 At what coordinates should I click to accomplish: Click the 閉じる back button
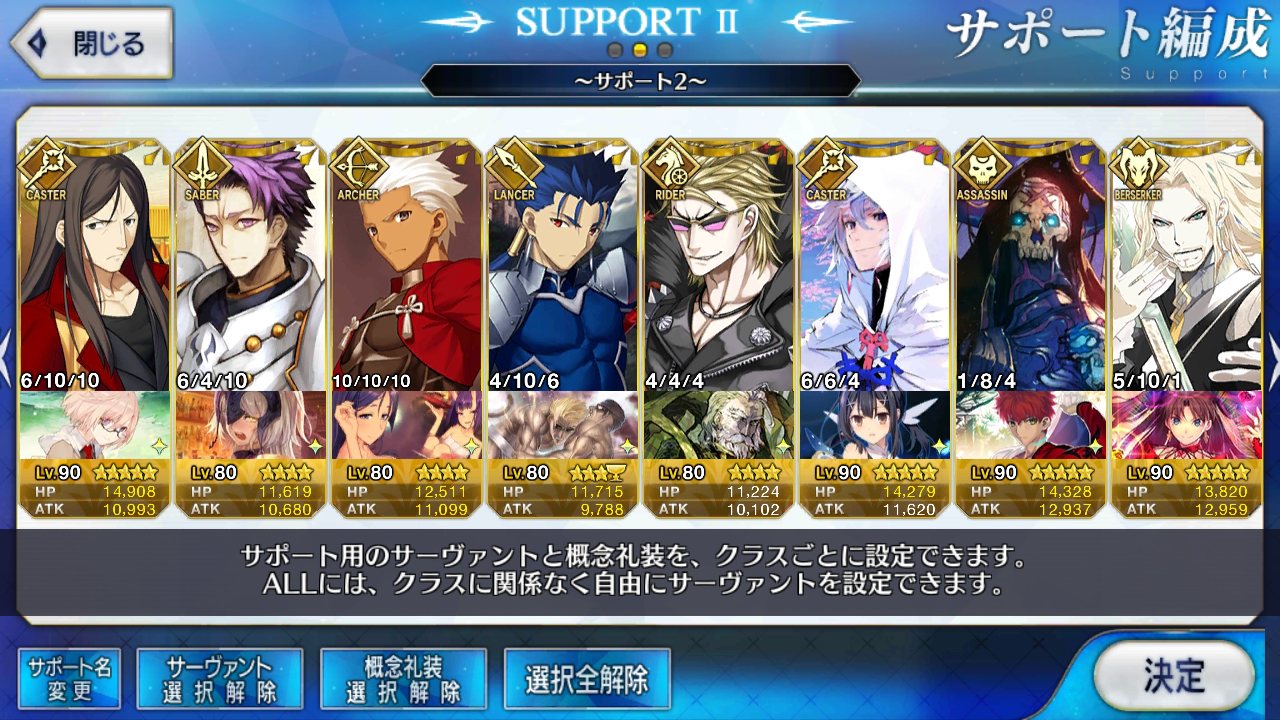click(92, 44)
